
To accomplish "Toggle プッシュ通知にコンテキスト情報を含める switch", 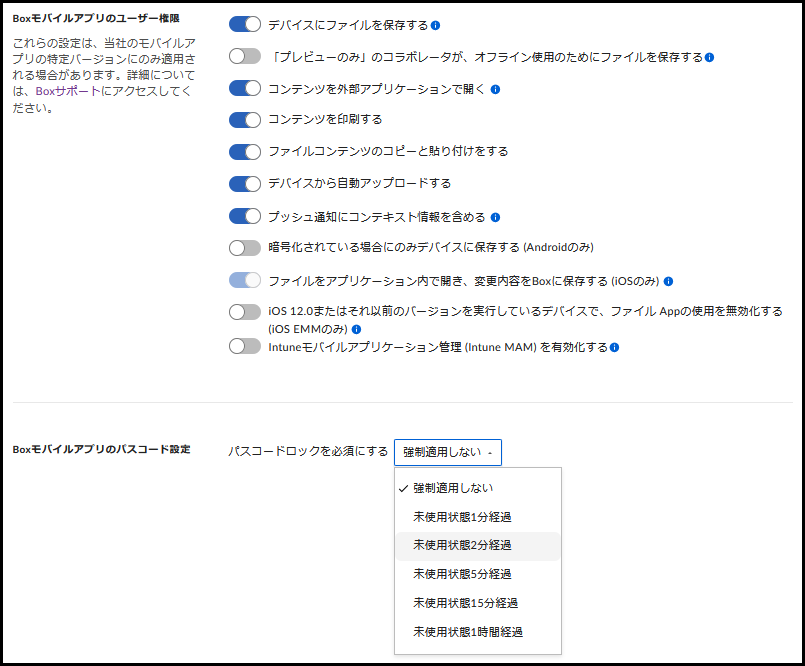I will tap(244, 216).
